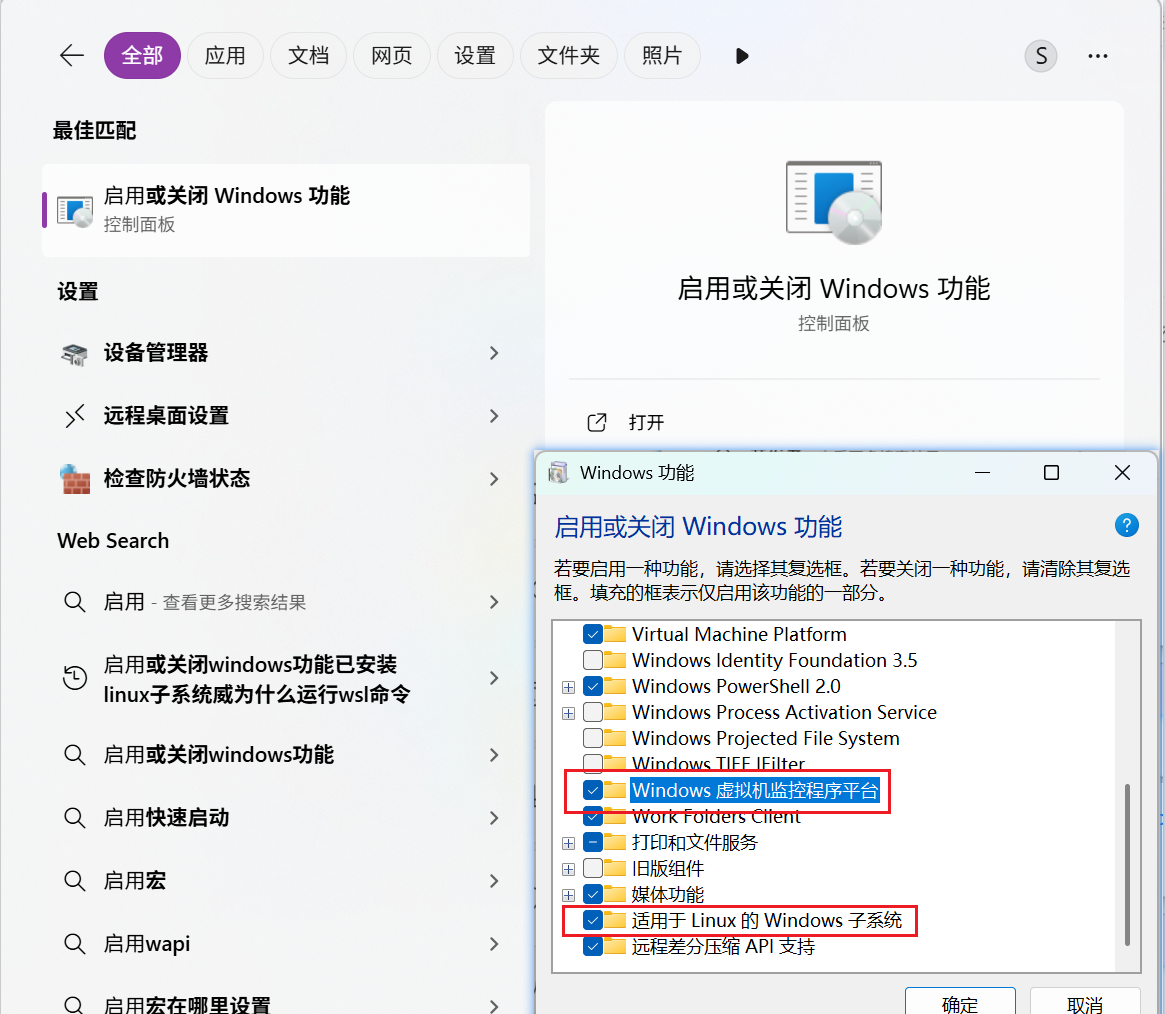The height and width of the screenshot is (1014, 1165).
Task: Expand Windows Process Activation Service
Action: tap(569, 713)
